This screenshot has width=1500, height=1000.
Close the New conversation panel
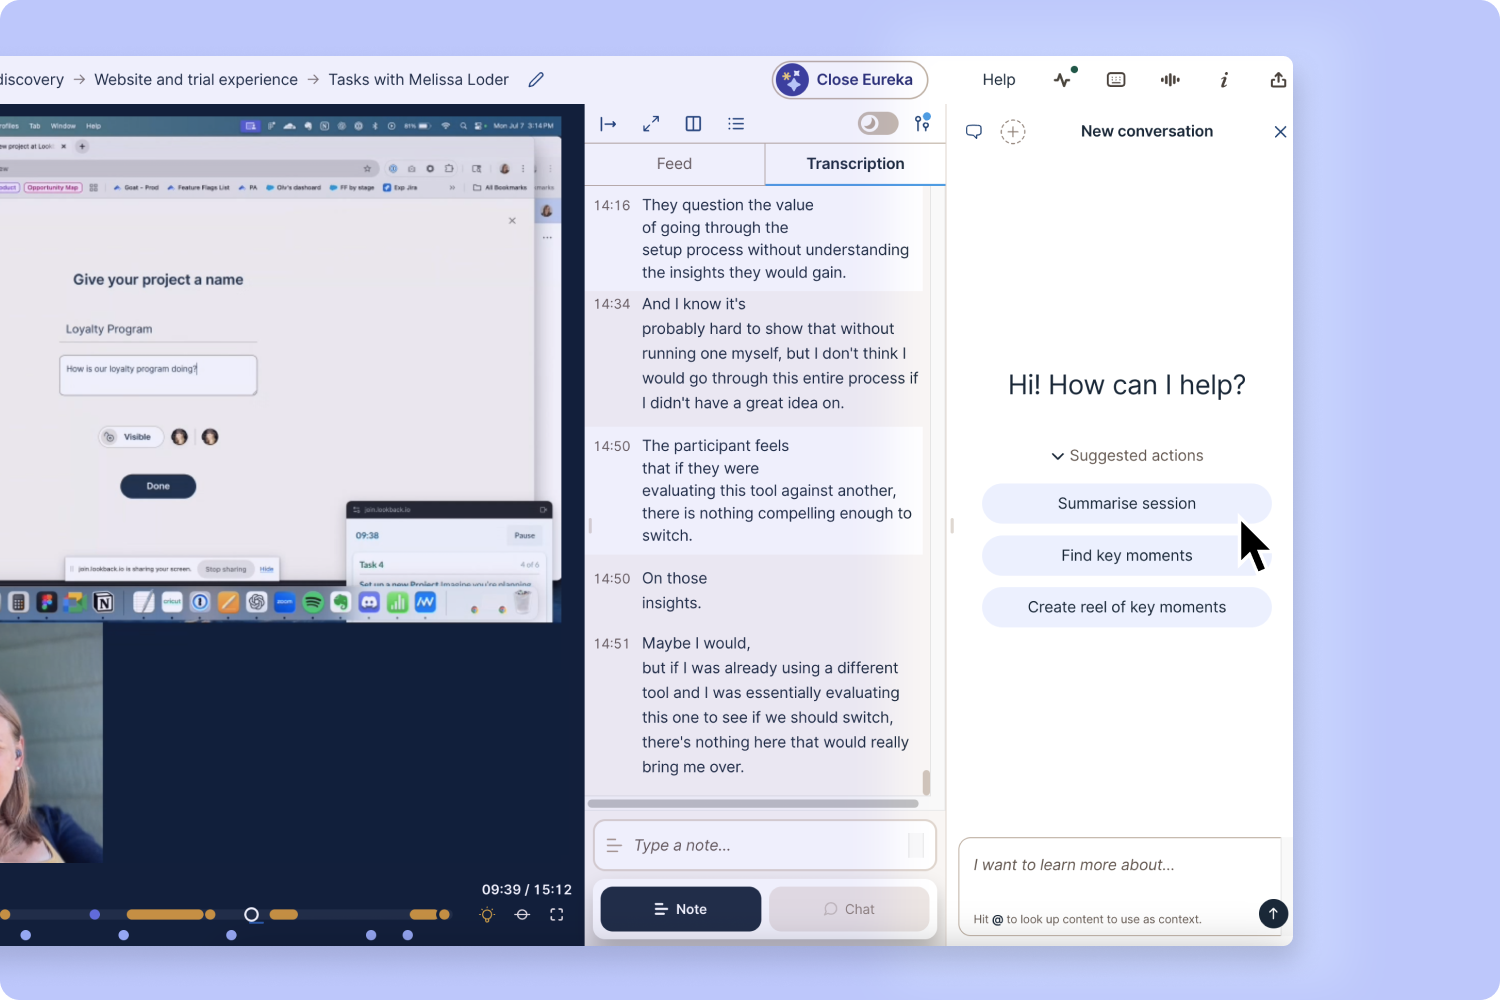tap(1280, 132)
